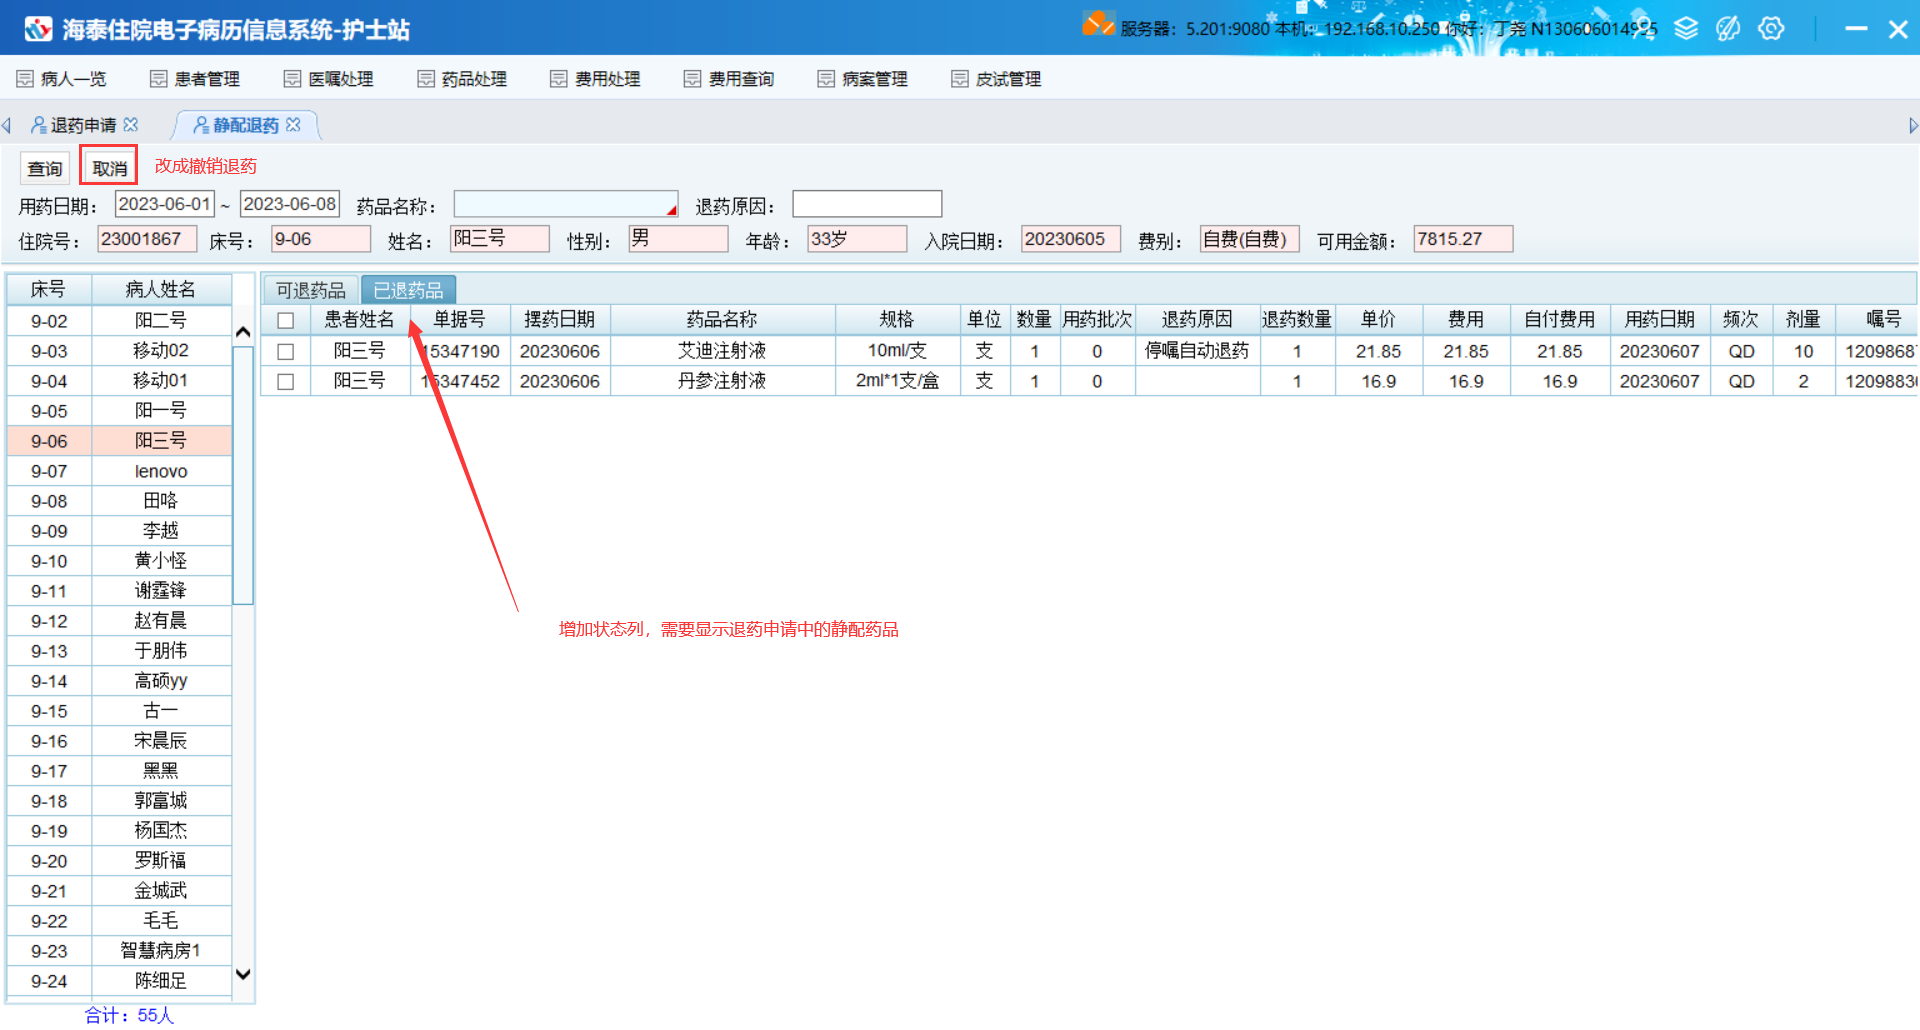This screenshot has height=1030, width=1920.
Task: Close the 静配退药 tab
Action: [x=293, y=125]
